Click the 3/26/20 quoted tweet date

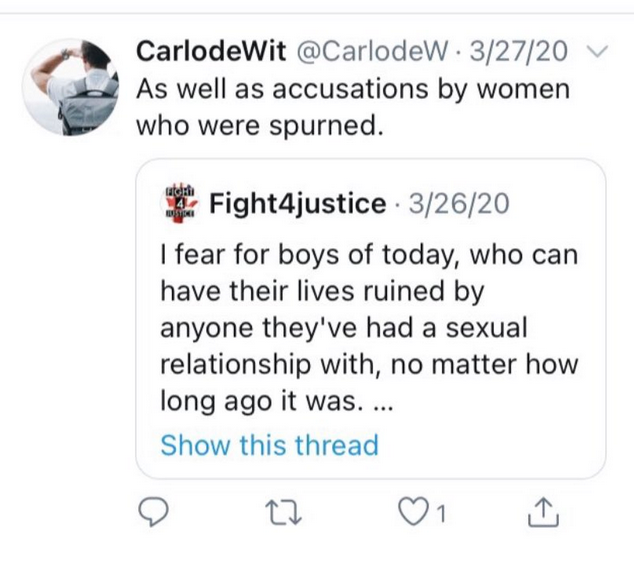coord(459,204)
